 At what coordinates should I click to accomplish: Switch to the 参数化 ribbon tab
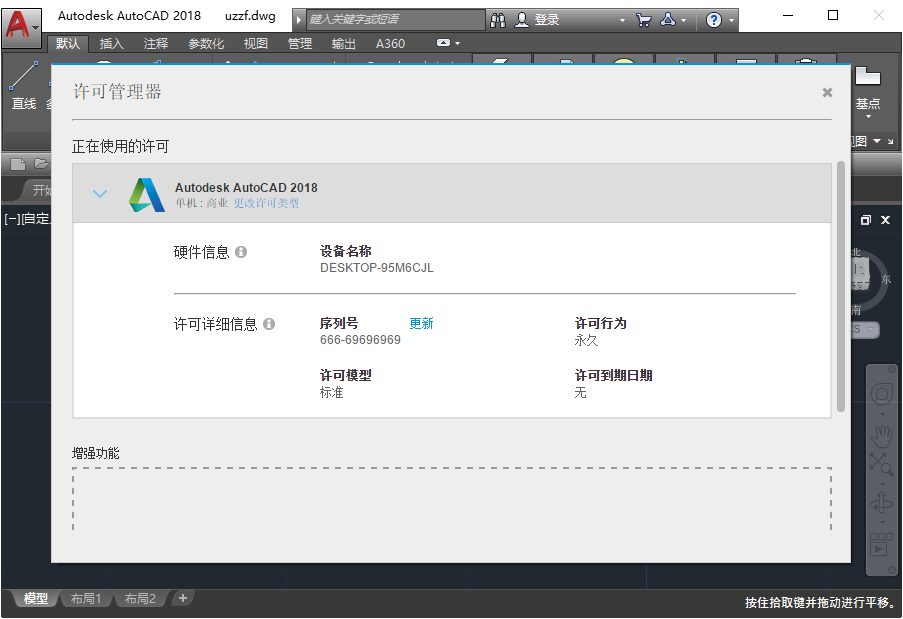coord(206,44)
